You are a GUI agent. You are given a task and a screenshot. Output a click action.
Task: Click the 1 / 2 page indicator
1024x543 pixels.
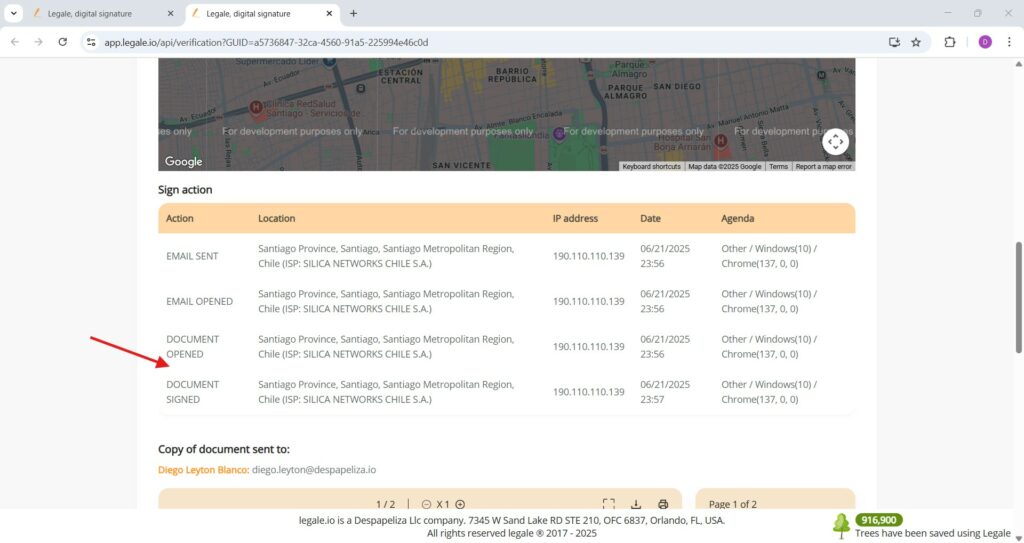pyautogui.click(x=385, y=504)
